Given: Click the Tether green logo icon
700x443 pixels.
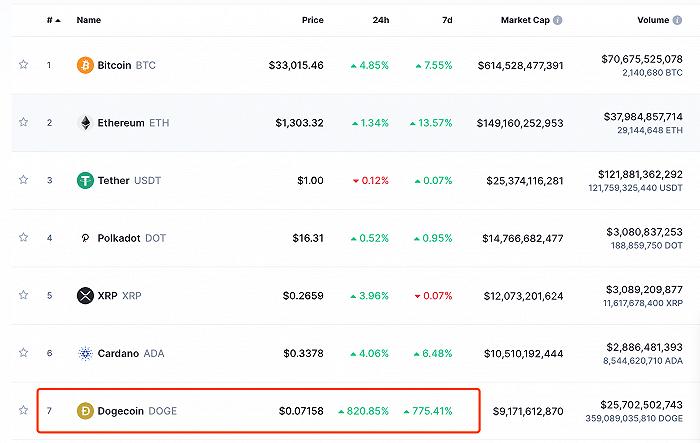Looking at the screenshot, I should (85, 180).
